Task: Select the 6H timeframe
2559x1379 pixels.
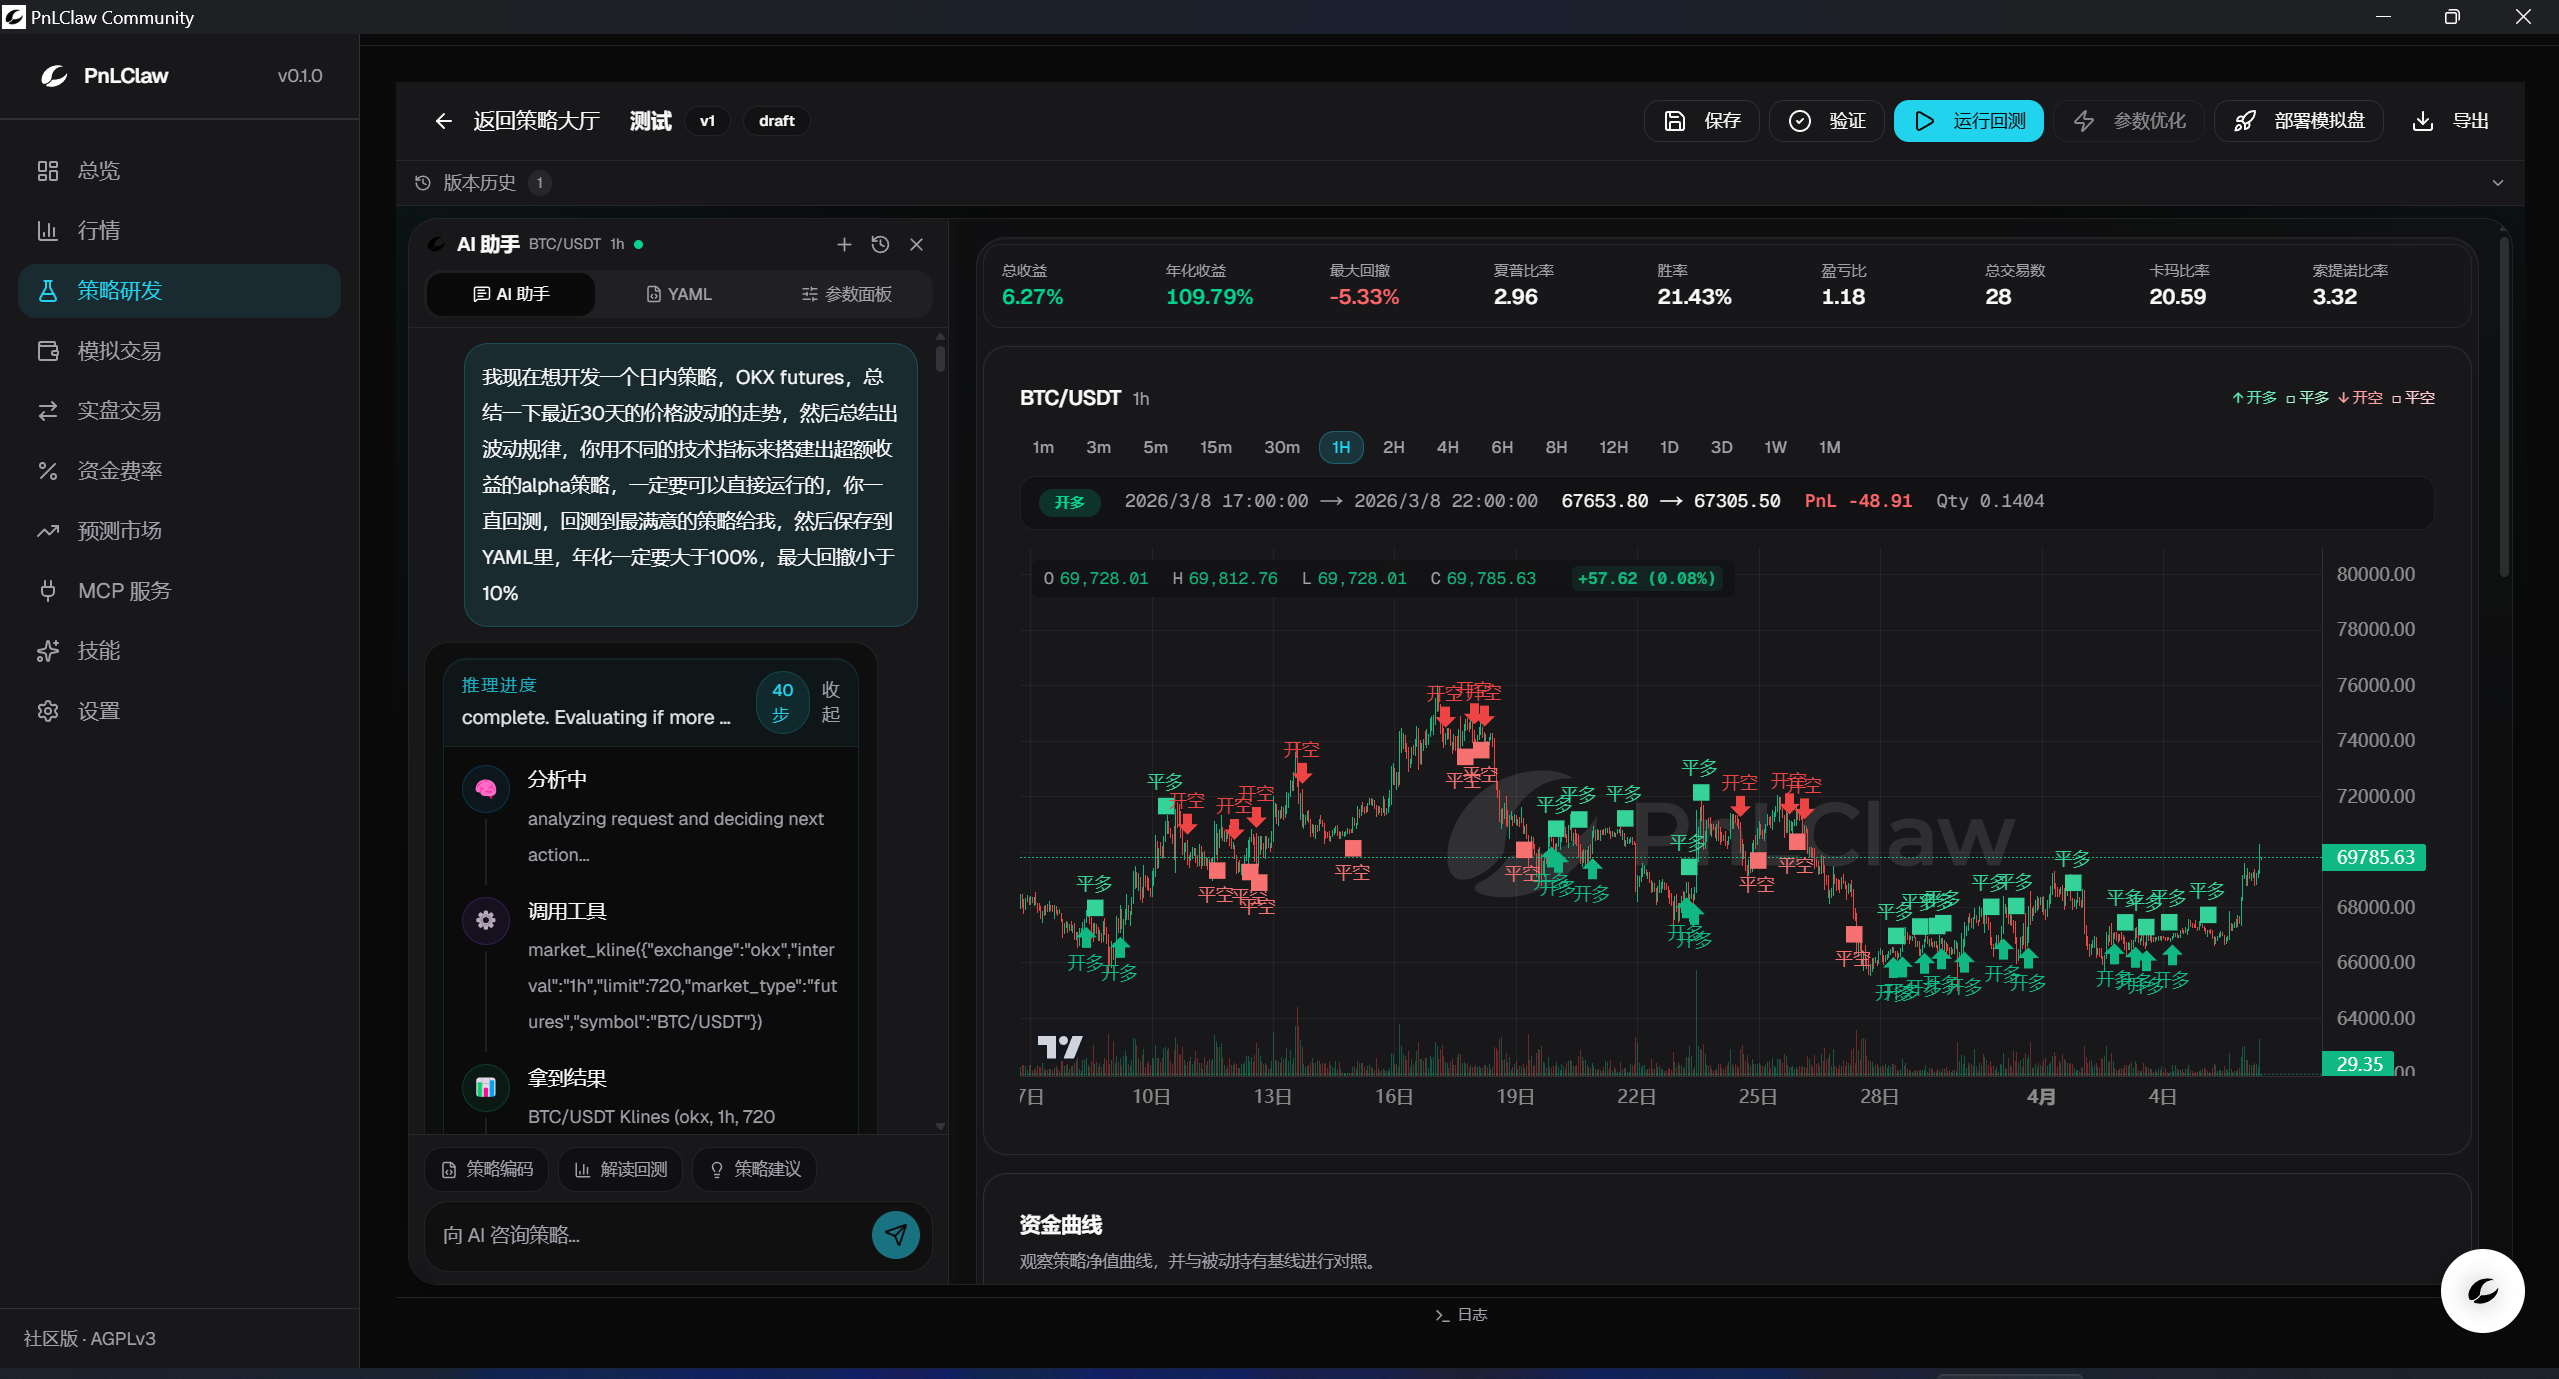Action: pyautogui.click(x=1502, y=448)
